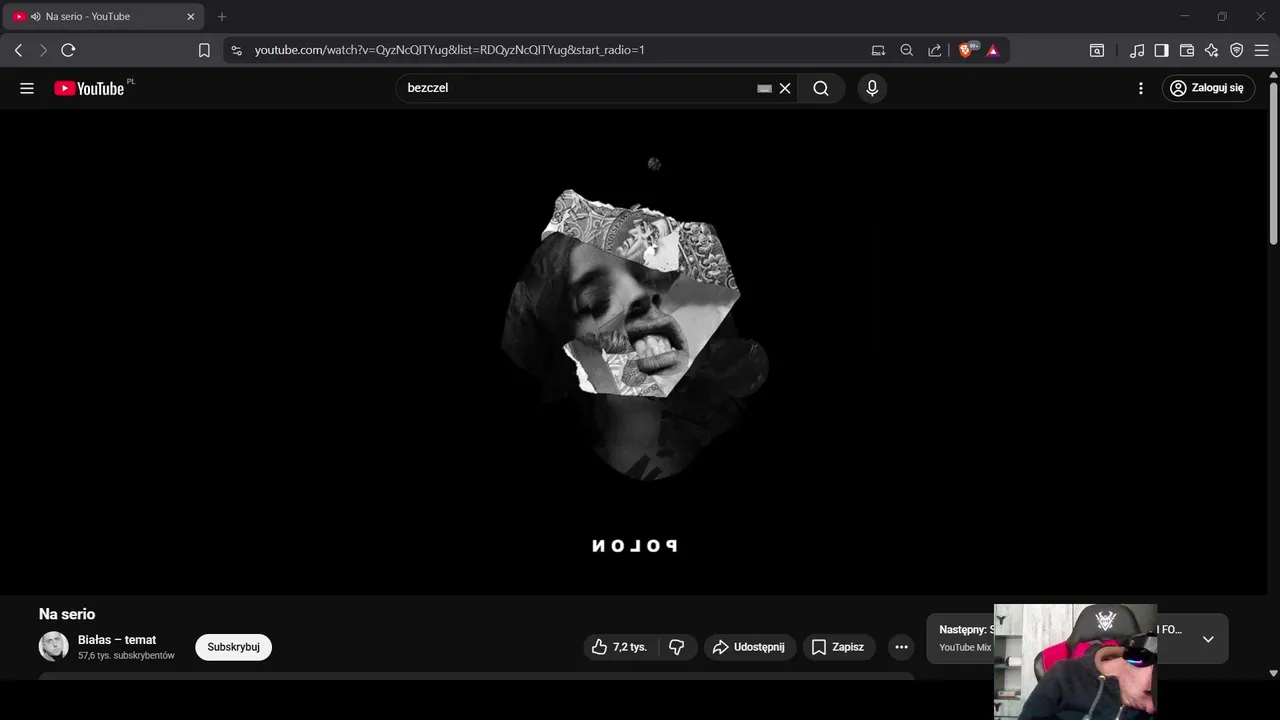The width and height of the screenshot is (1280, 720).
Task: Reload the current page
Action: point(68,50)
